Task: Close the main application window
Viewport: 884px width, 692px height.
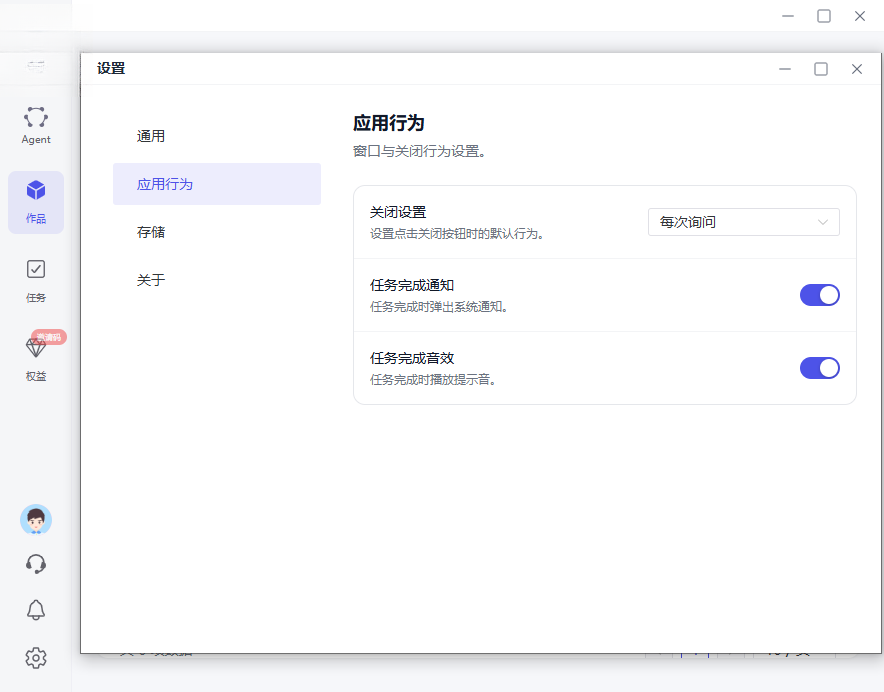Action: pyautogui.click(x=860, y=16)
